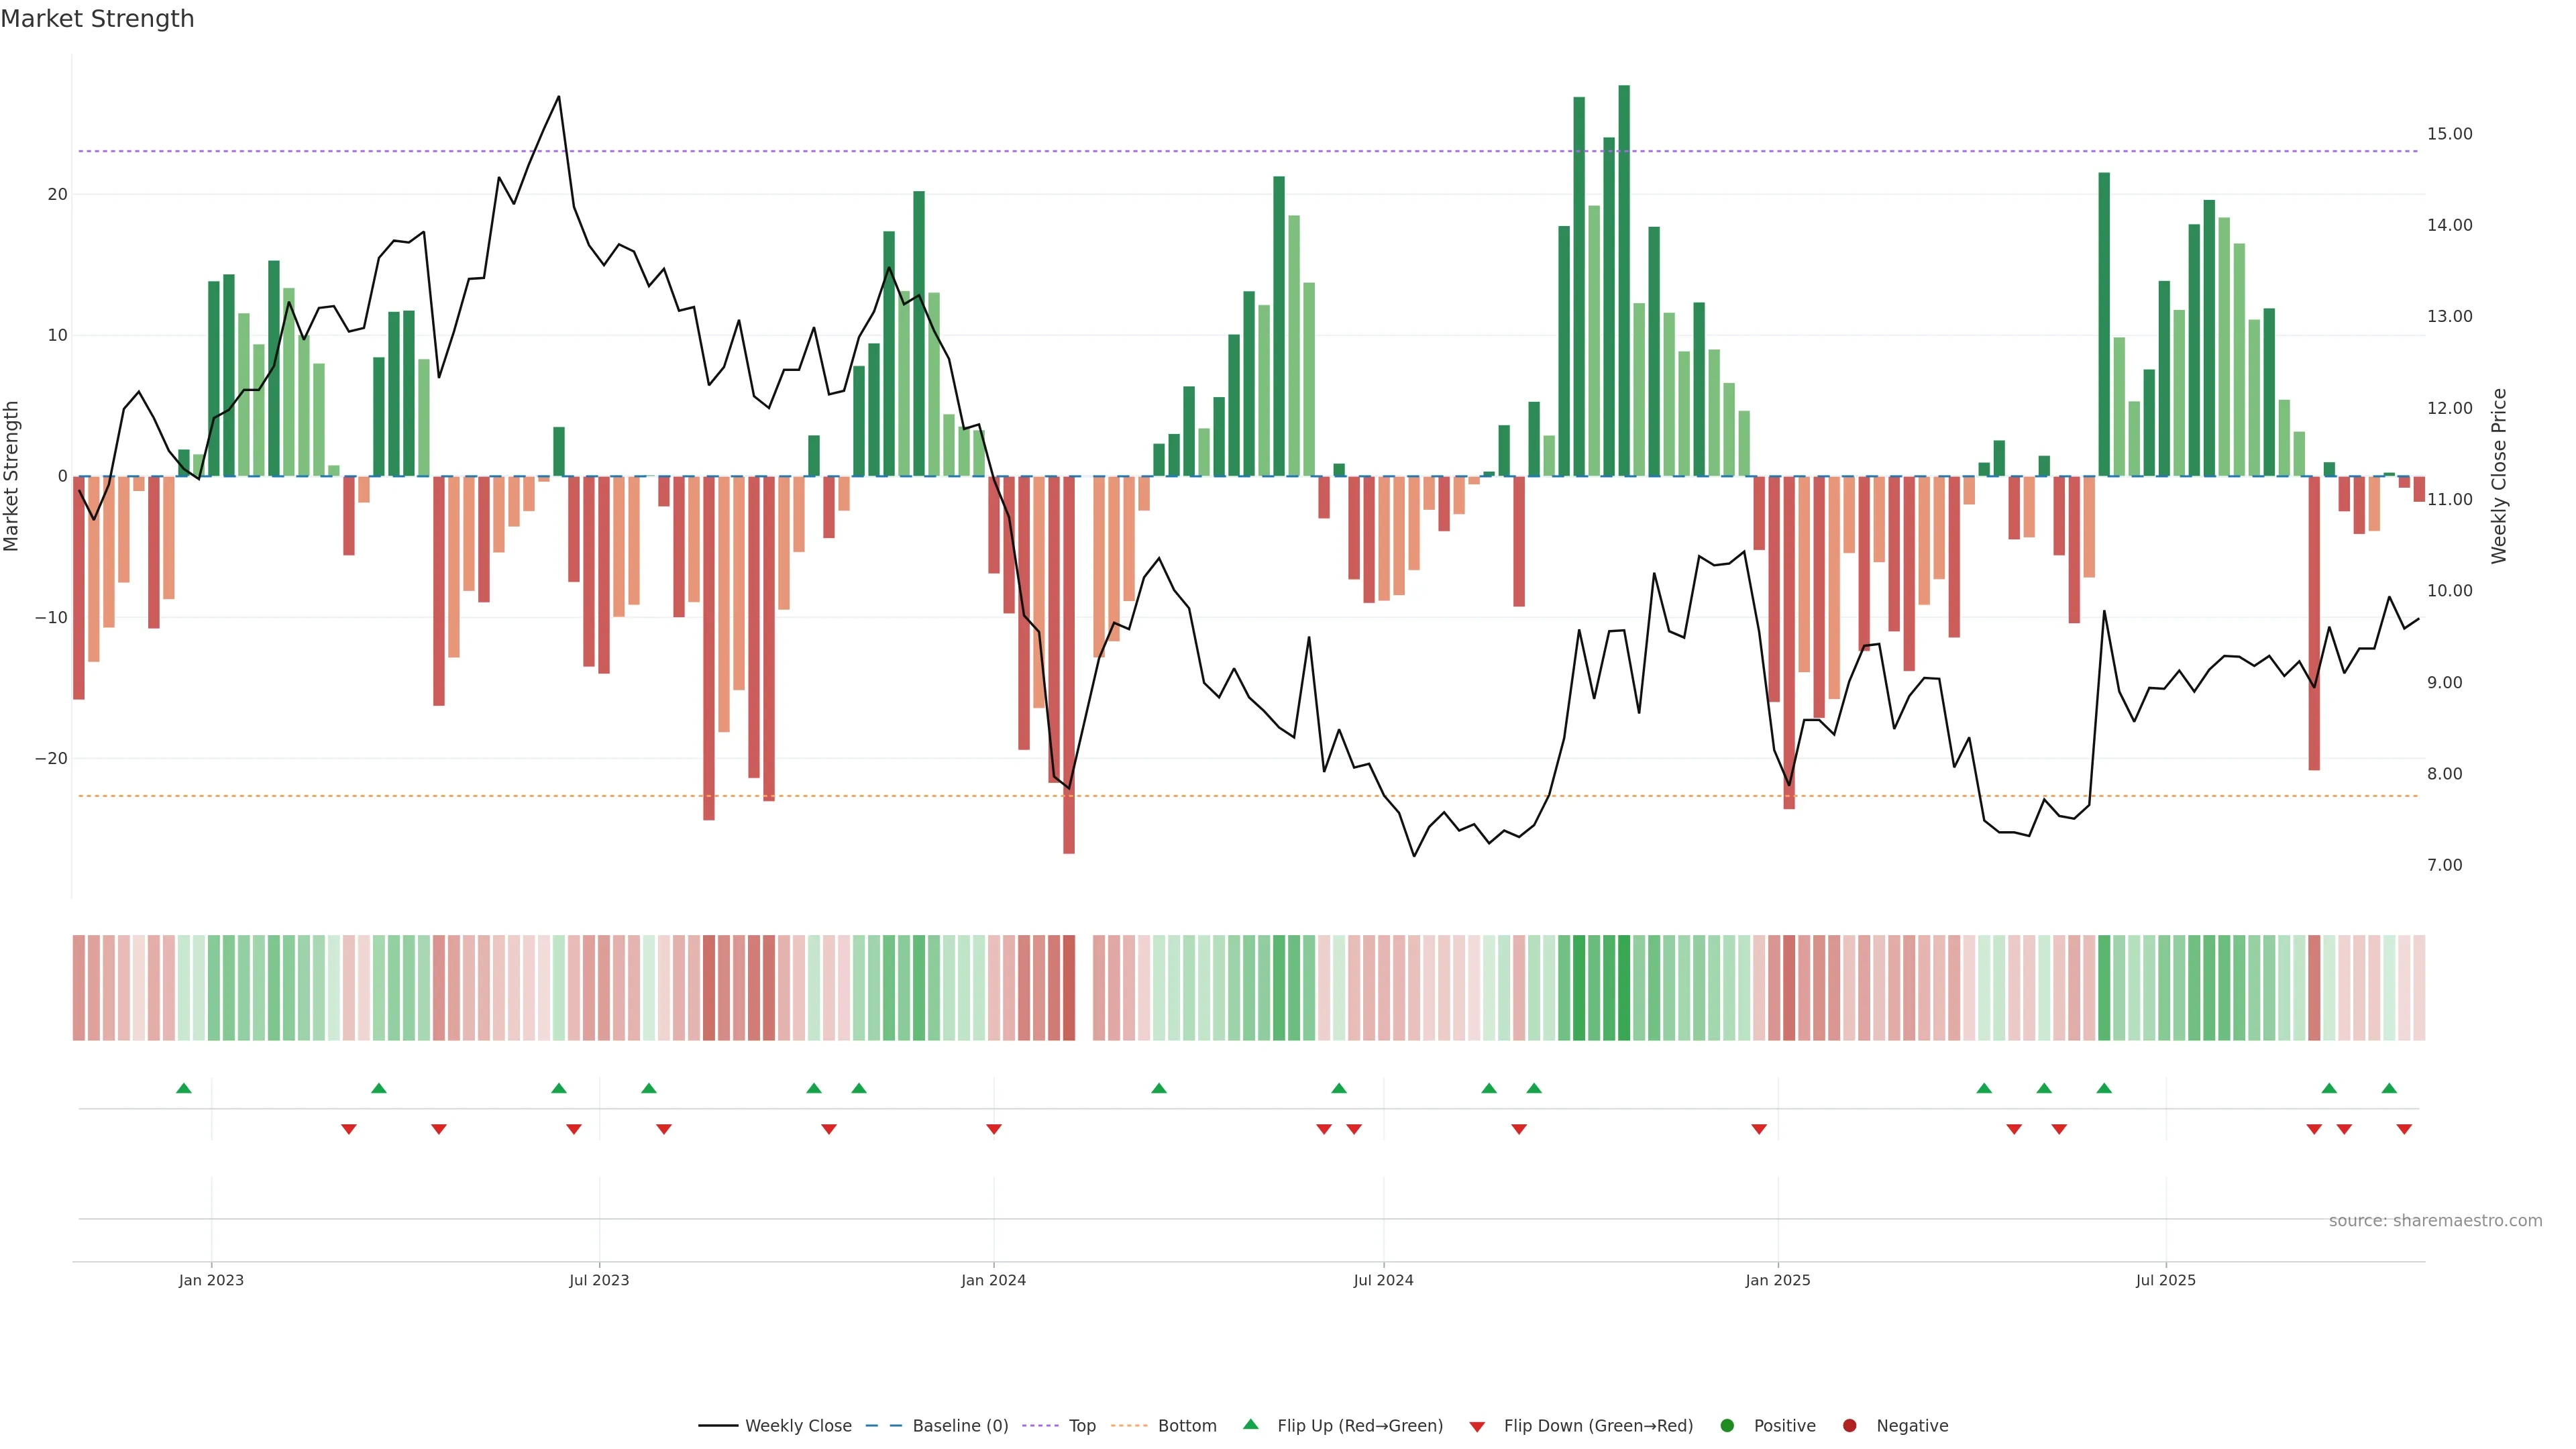
Task: Click Flip Up green triangle legend icon
Action: [x=1250, y=1425]
